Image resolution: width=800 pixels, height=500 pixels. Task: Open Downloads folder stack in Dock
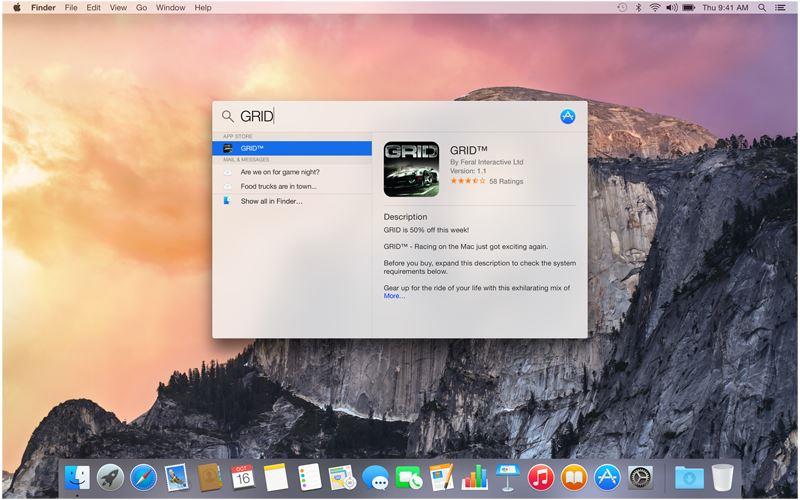point(689,479)
